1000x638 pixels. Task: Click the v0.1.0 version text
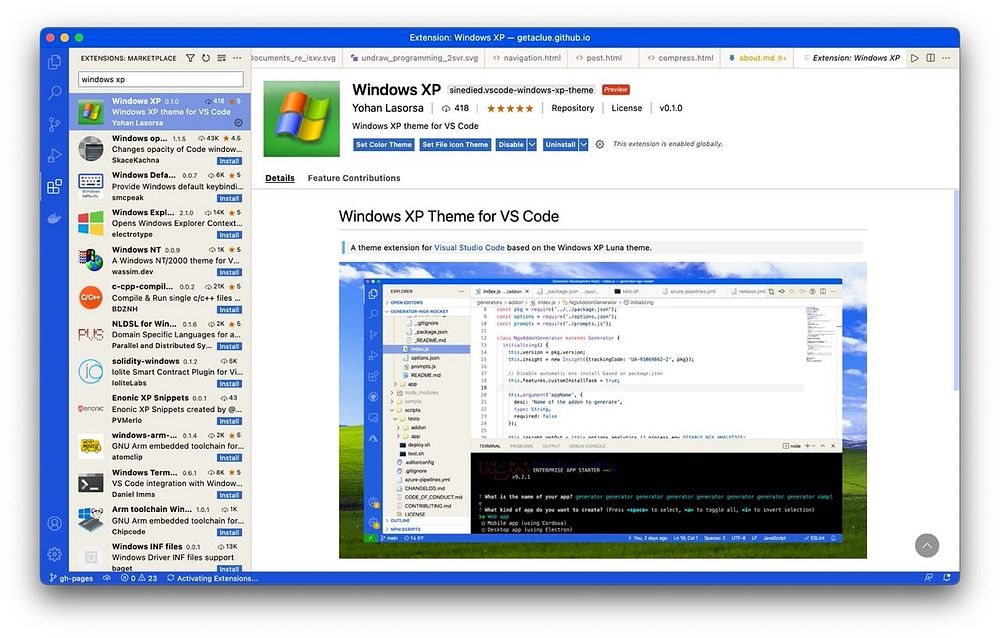click(x=671, y=108)
